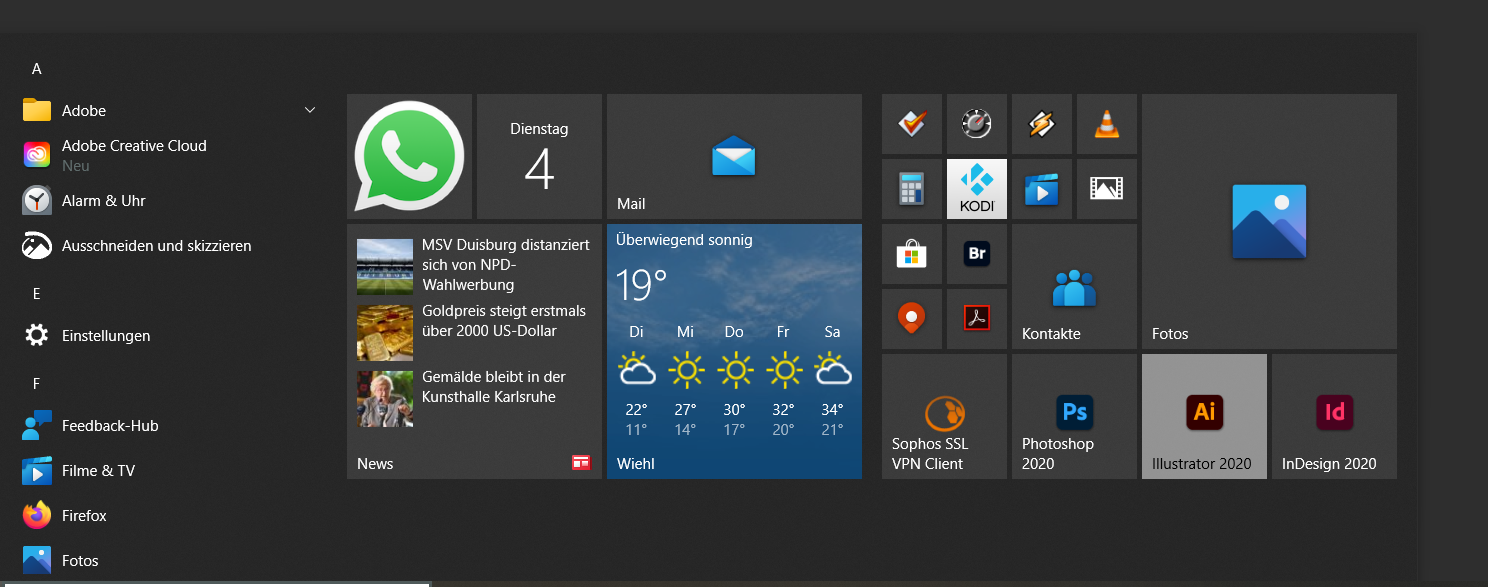Read the Goldpreis news headline

tap(504, 320)
